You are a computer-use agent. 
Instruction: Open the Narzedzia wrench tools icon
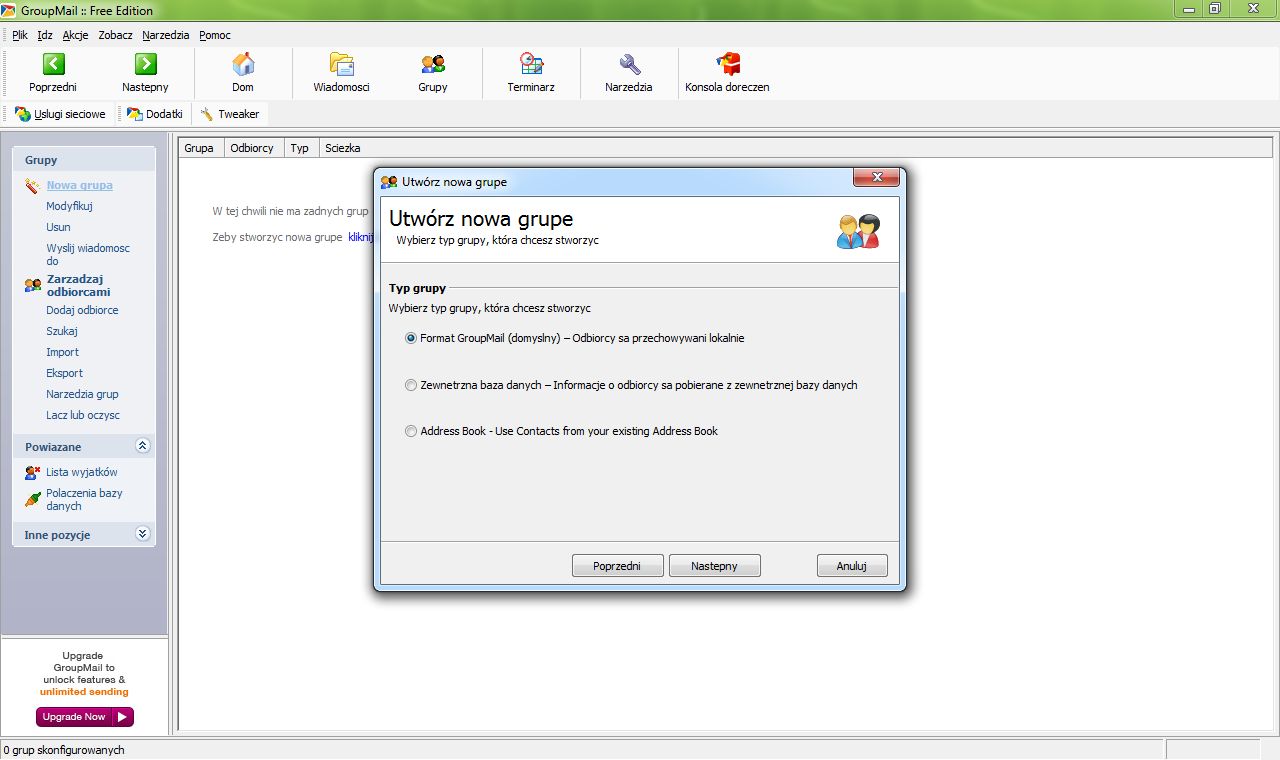pyautogui.click(x=629, y=64)
